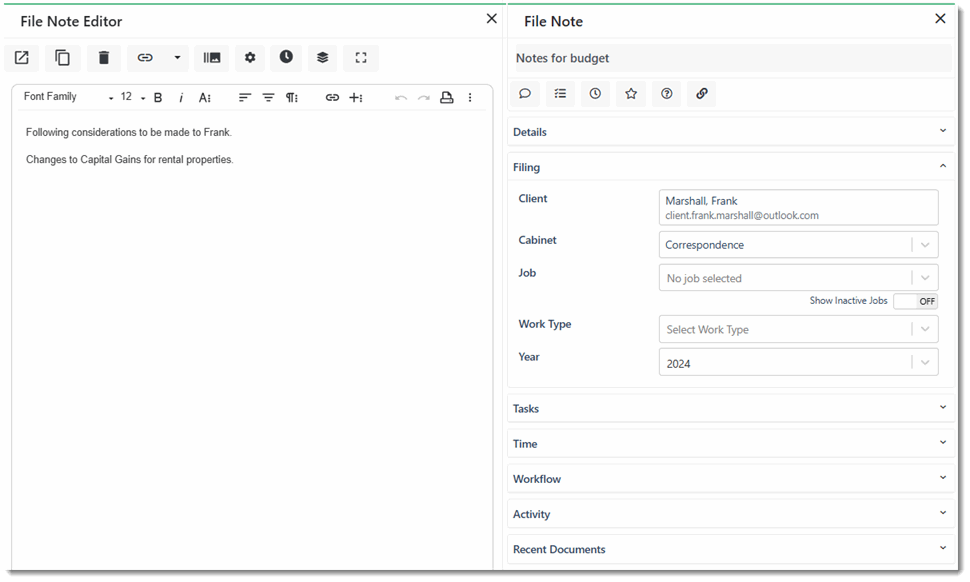This screenshot has width=970, height=582.
Task: Open the Year 2024 dropdown
Action: click(x=798, y=363)
